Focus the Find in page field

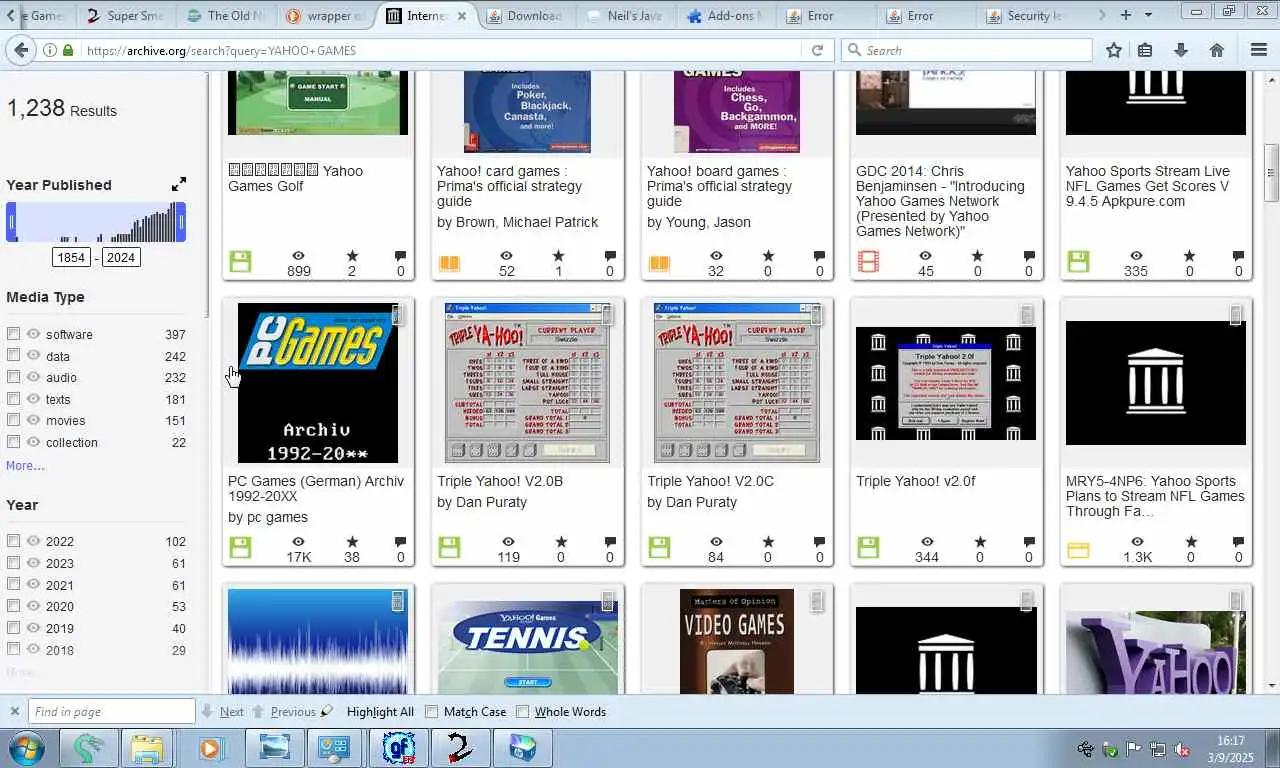tap(111, 712)
